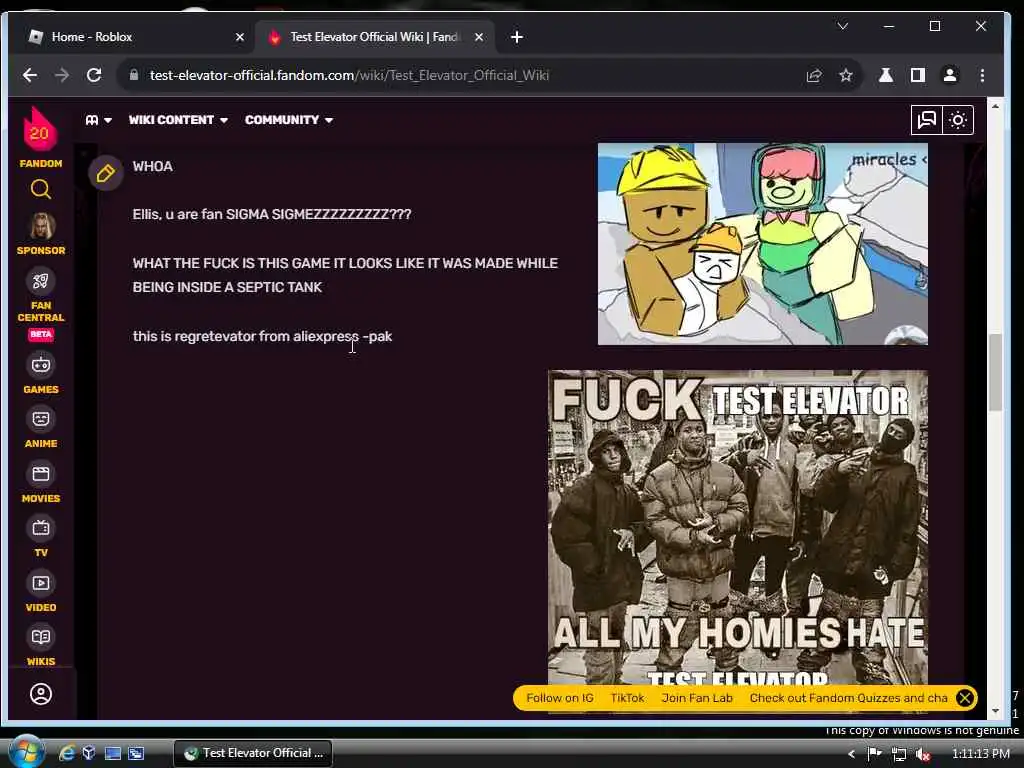Open Fan Central rocket icon
This screenshot has height=768, width=1024.
point(40,281)
